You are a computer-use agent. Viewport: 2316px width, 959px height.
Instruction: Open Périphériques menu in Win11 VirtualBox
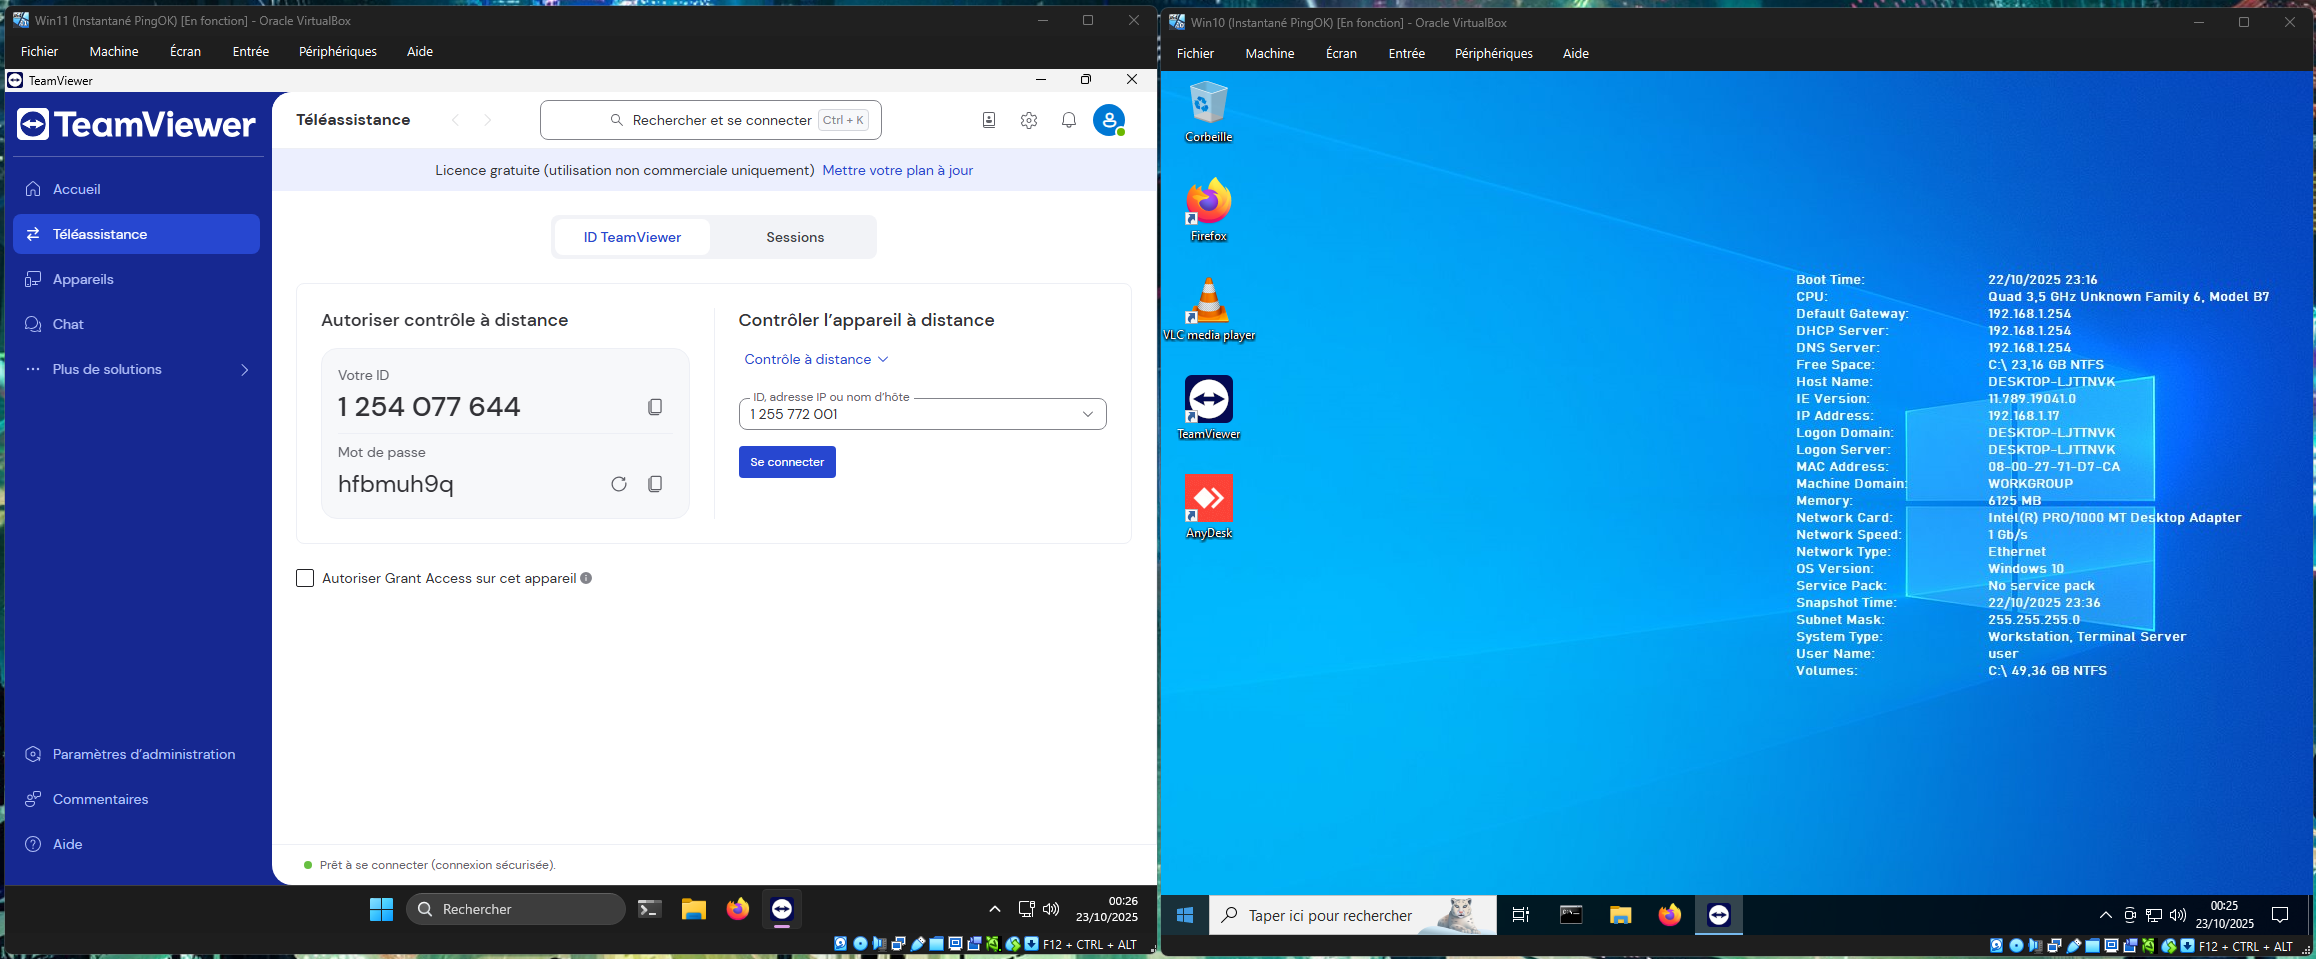337,51
